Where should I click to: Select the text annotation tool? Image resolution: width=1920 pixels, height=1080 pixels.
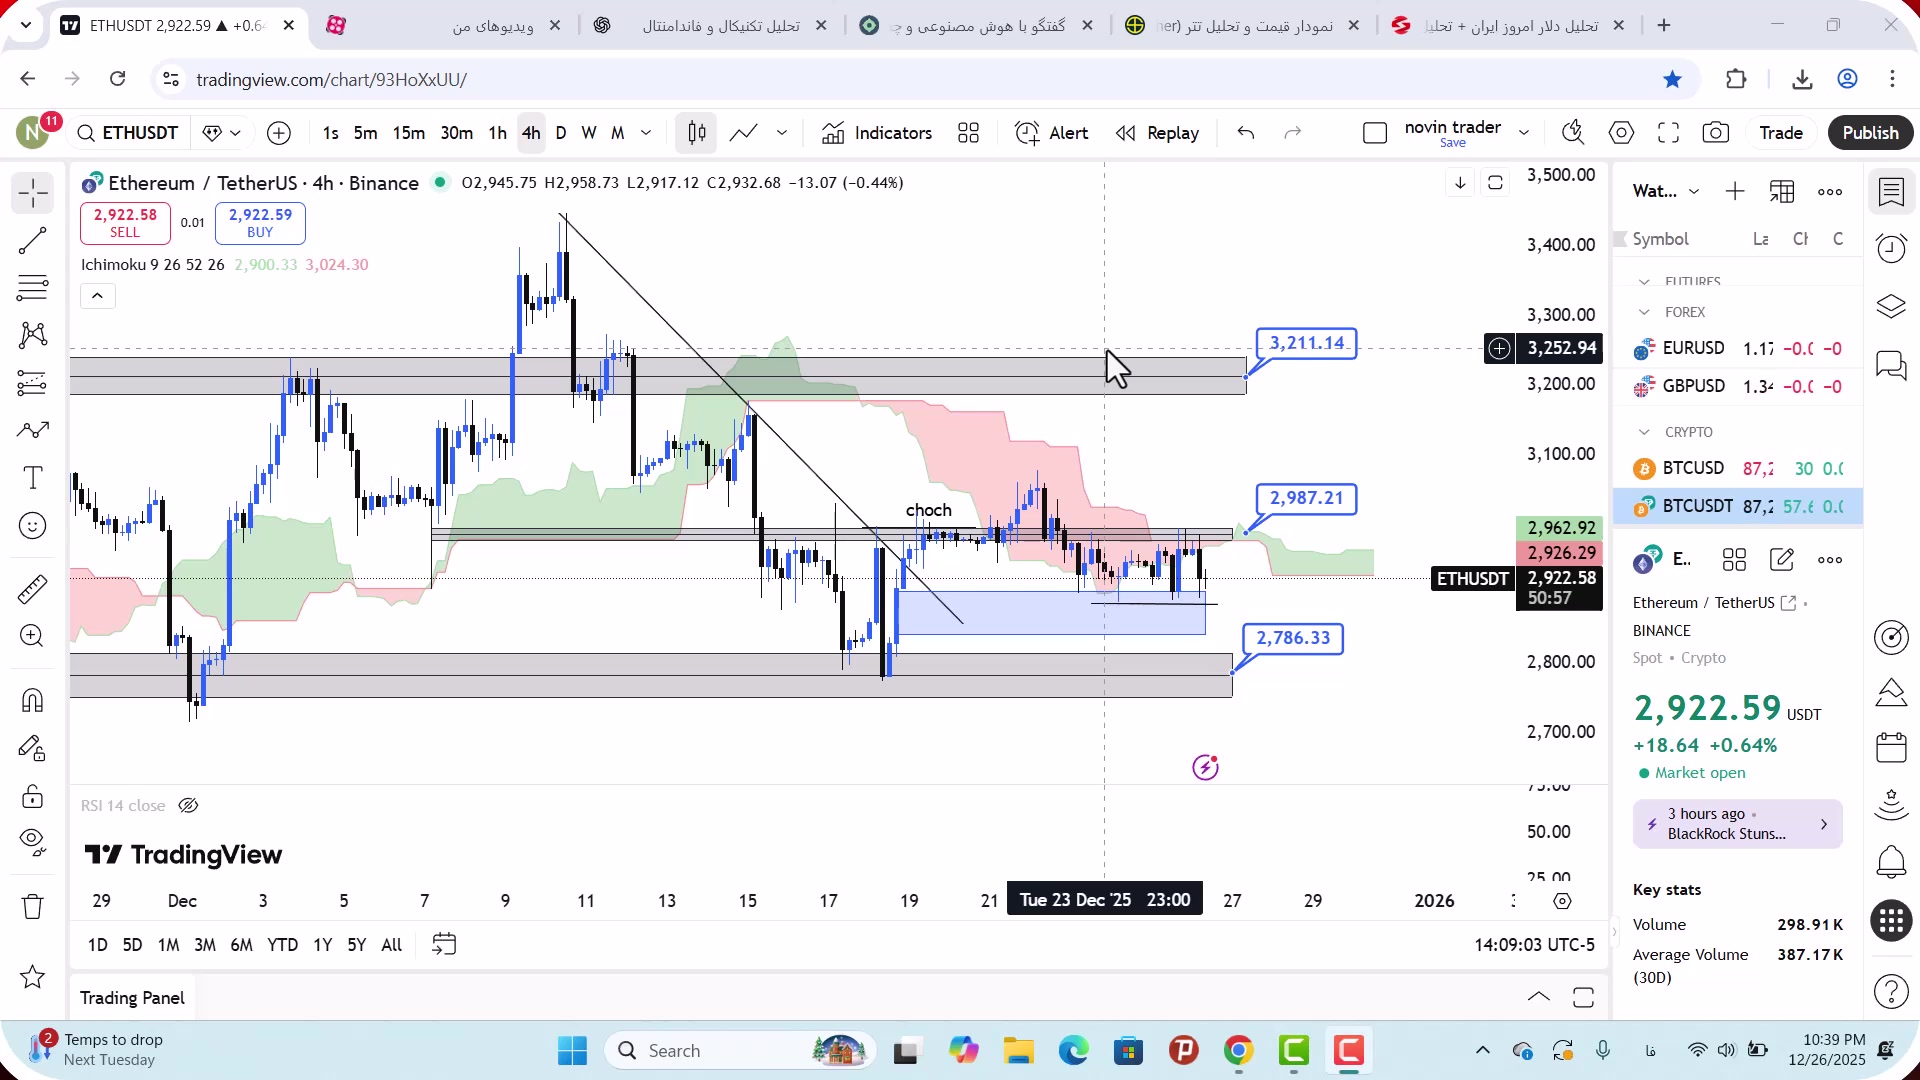32,478
